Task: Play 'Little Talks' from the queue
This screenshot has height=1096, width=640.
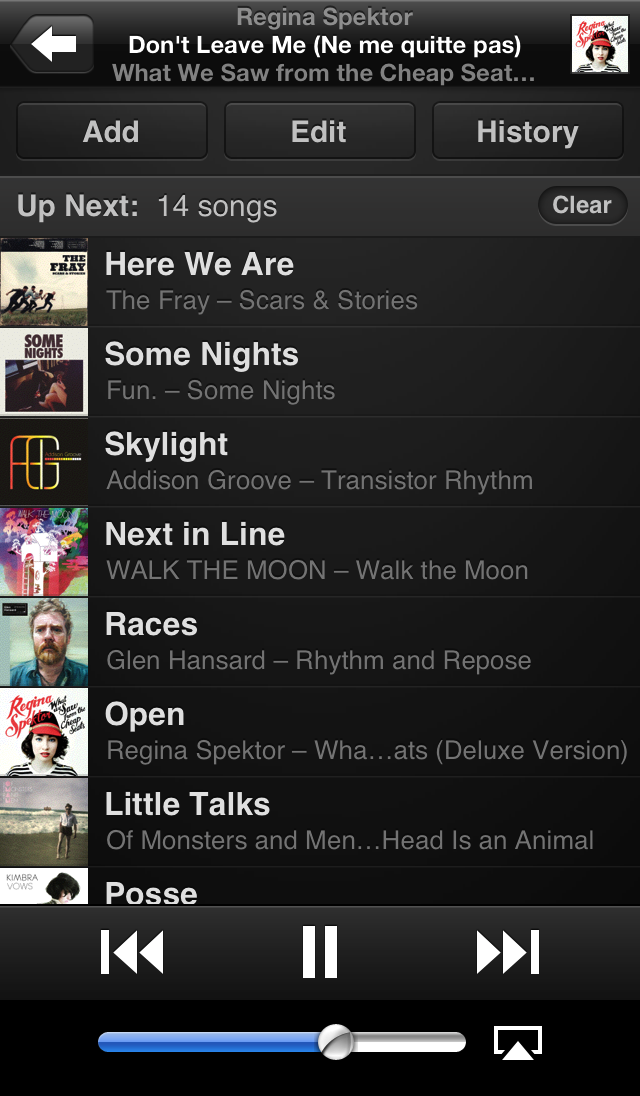Action: (320, 821)
